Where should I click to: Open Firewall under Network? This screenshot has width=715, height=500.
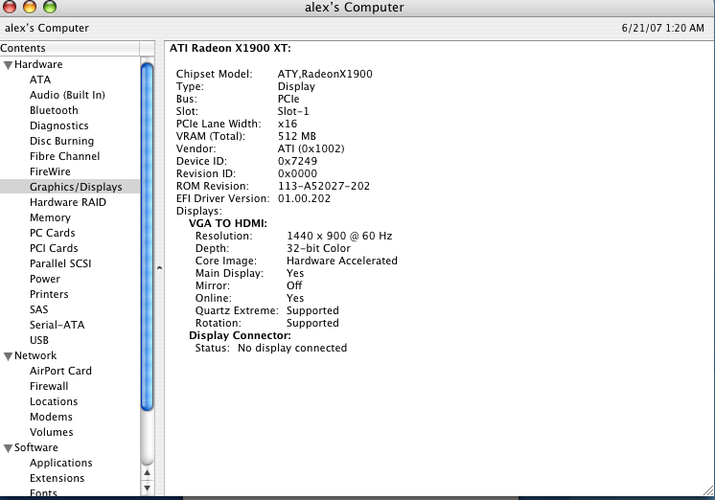click(49, 386)
